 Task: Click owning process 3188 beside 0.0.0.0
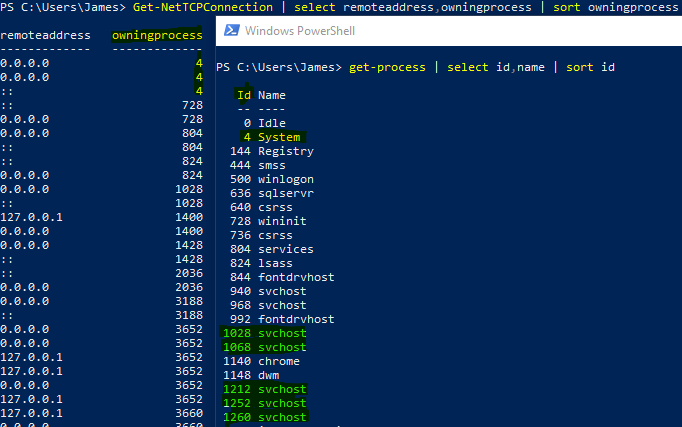pos(189,301)
